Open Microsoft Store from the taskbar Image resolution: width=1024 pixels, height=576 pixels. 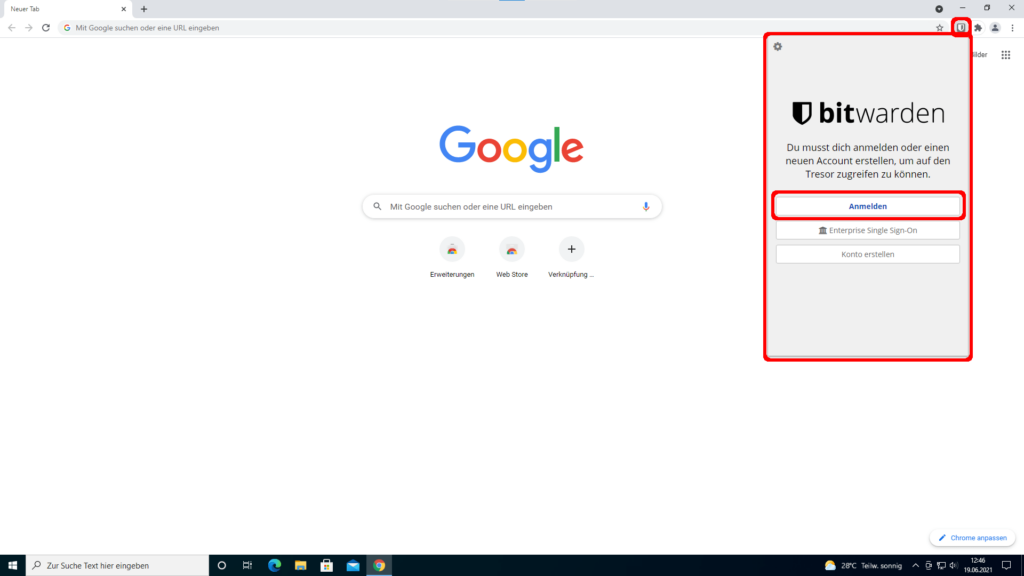[x=327, y=566]
